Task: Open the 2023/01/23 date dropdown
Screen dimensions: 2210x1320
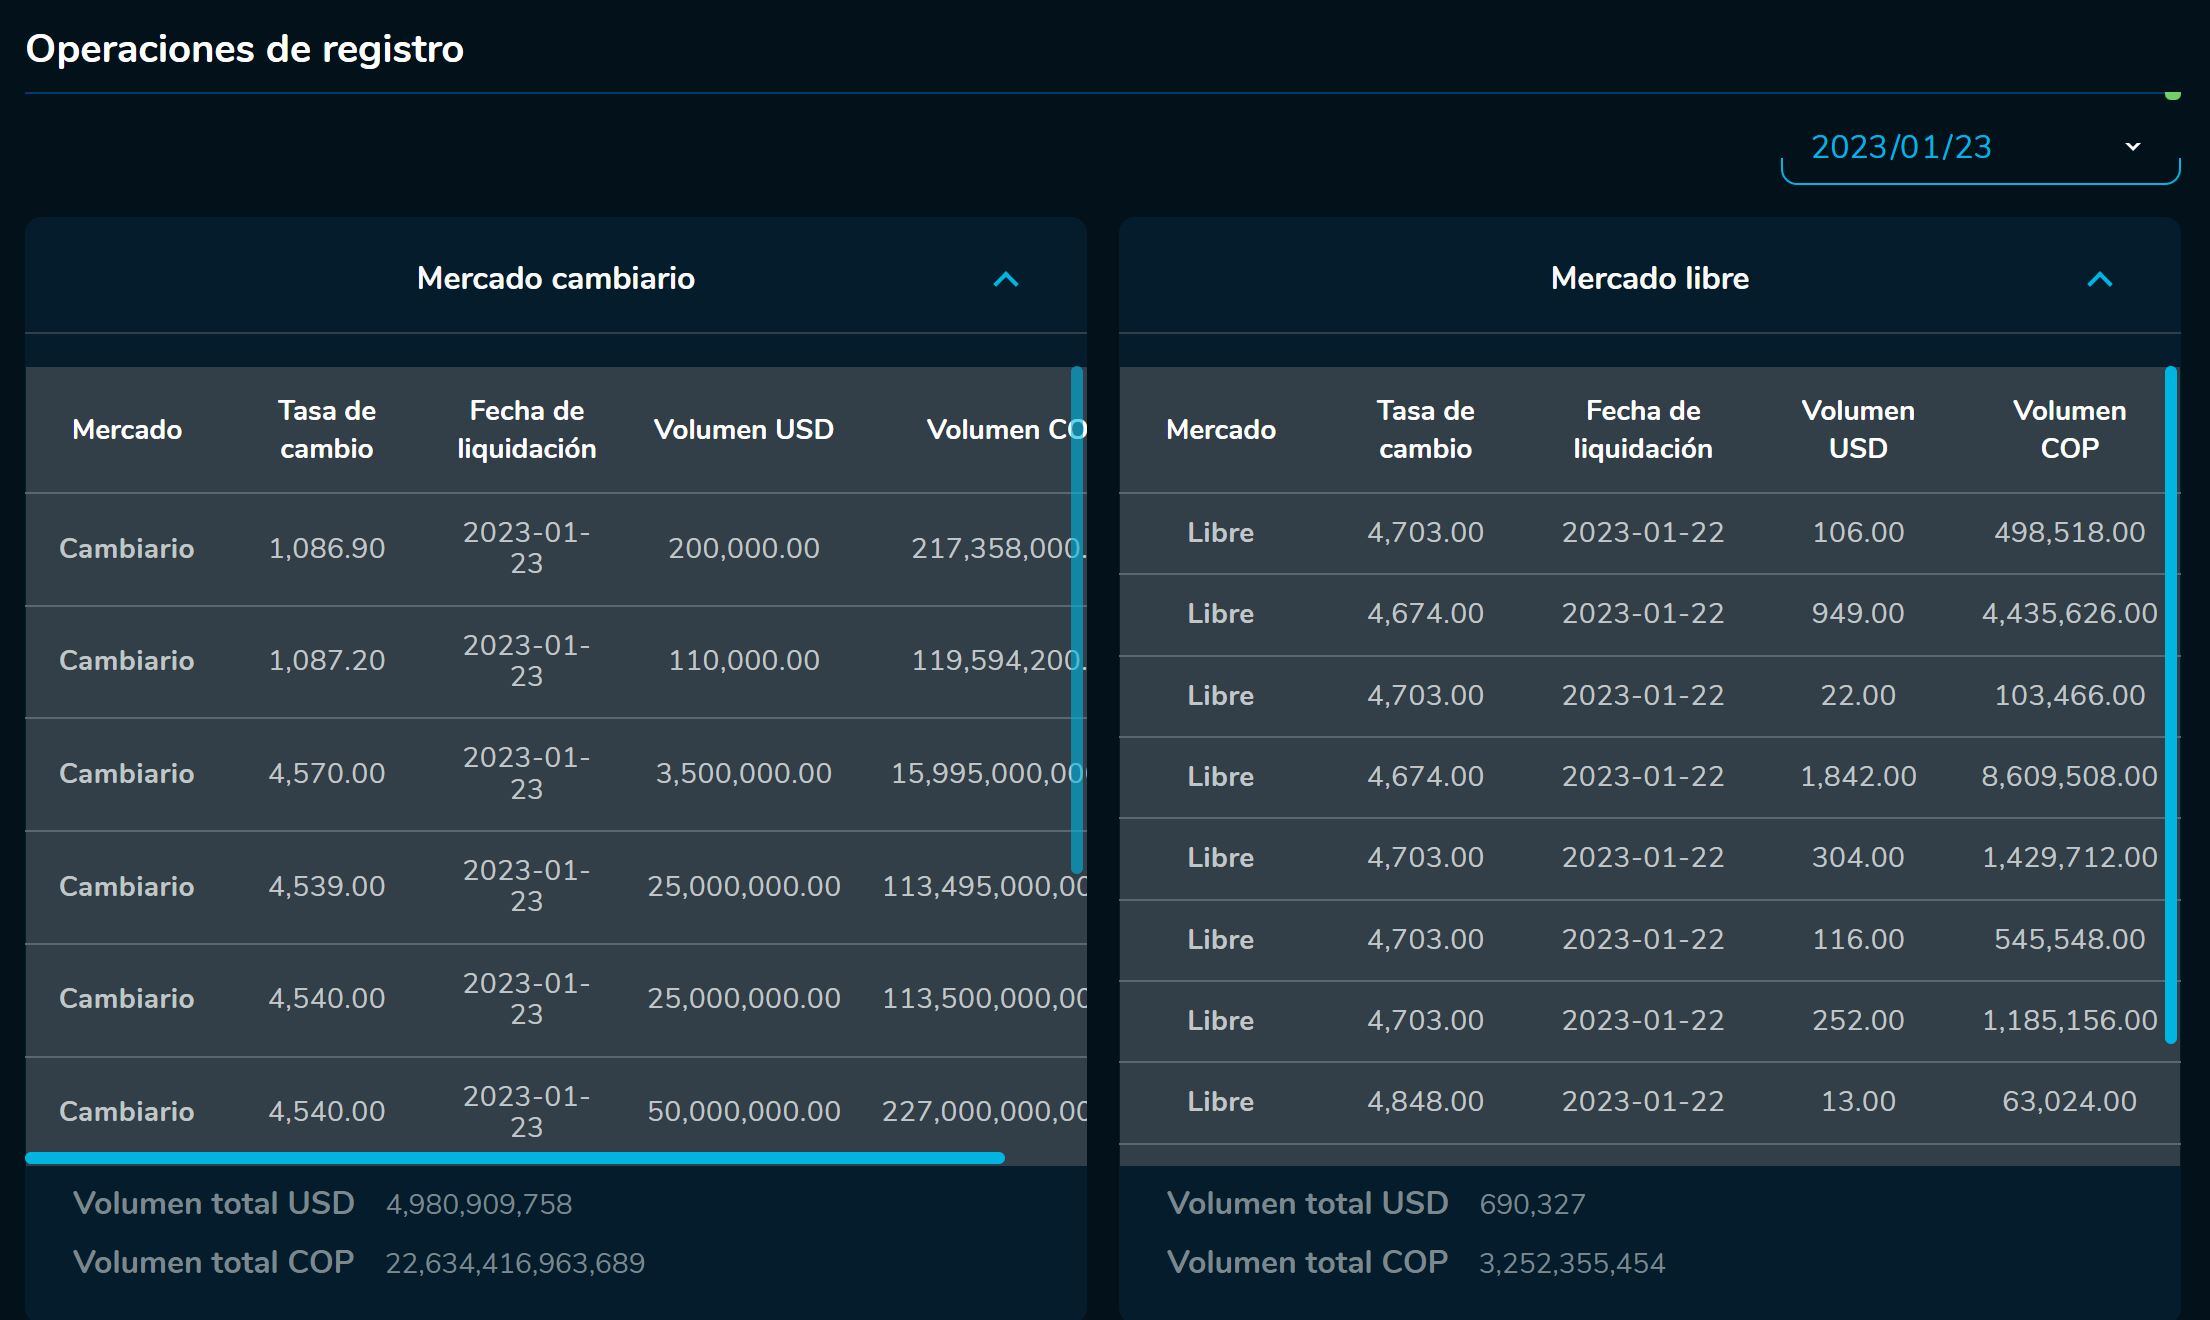Action: point(1978,148)
